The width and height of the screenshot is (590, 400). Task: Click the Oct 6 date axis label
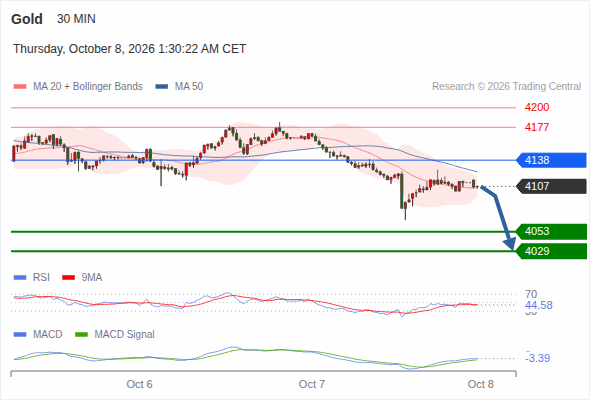click(140, 384)
